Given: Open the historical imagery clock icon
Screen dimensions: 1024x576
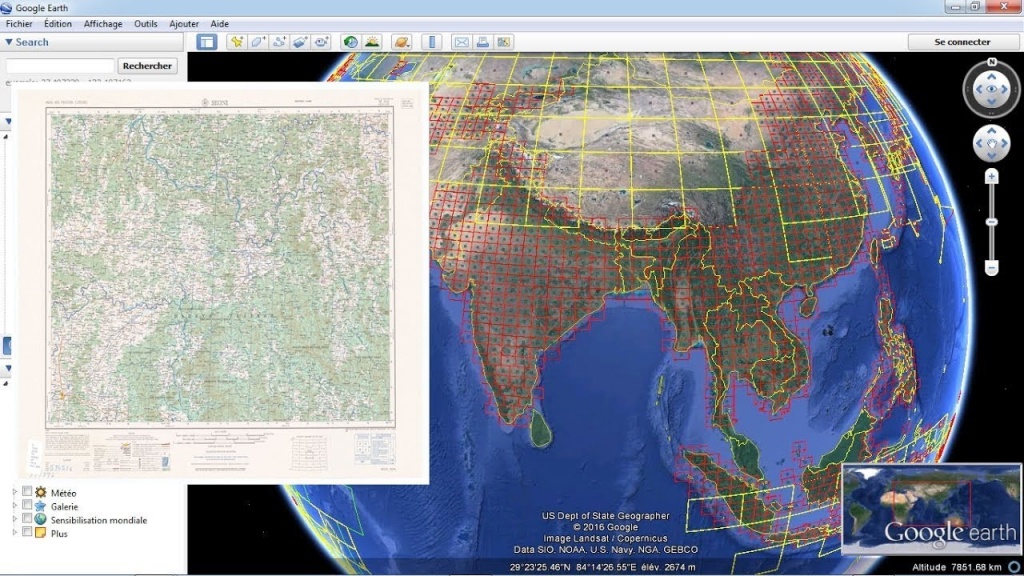Looking at the screenshot, I should [x=350, y=42].
